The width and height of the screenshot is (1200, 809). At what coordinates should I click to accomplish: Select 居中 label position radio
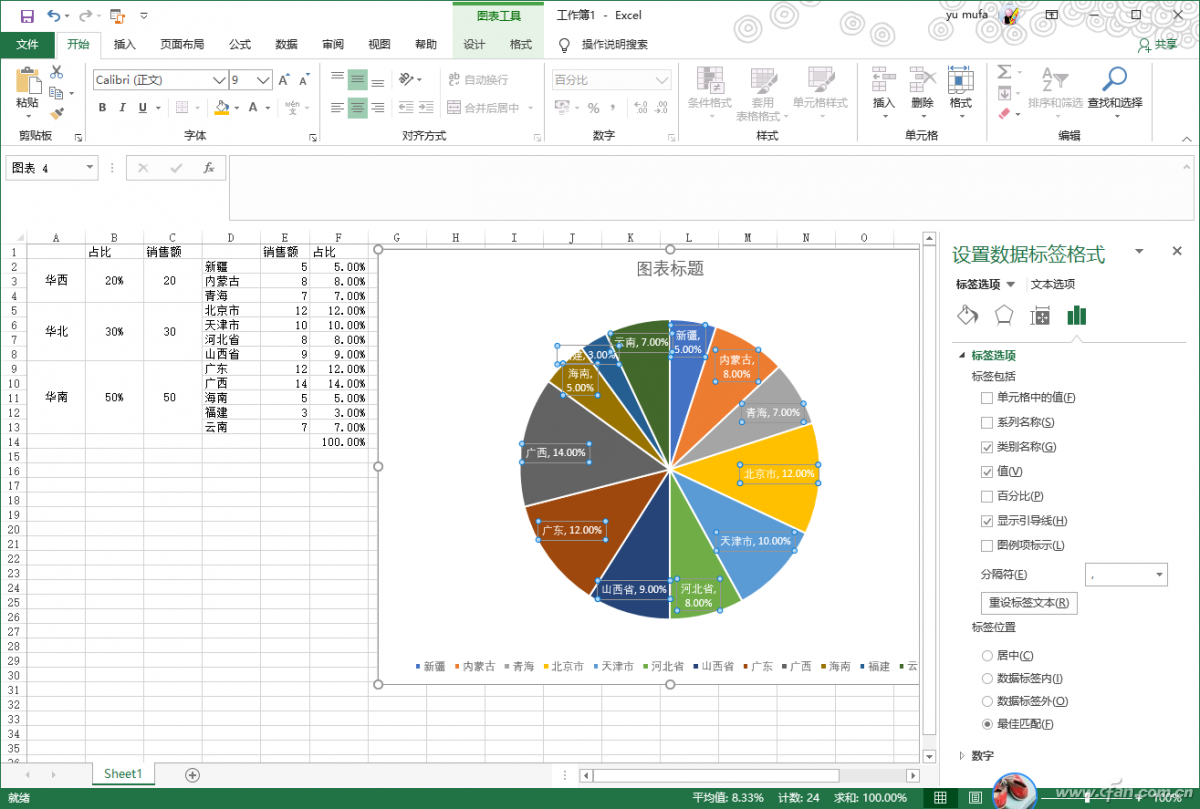pyautogui.click(x=988, y=656)
